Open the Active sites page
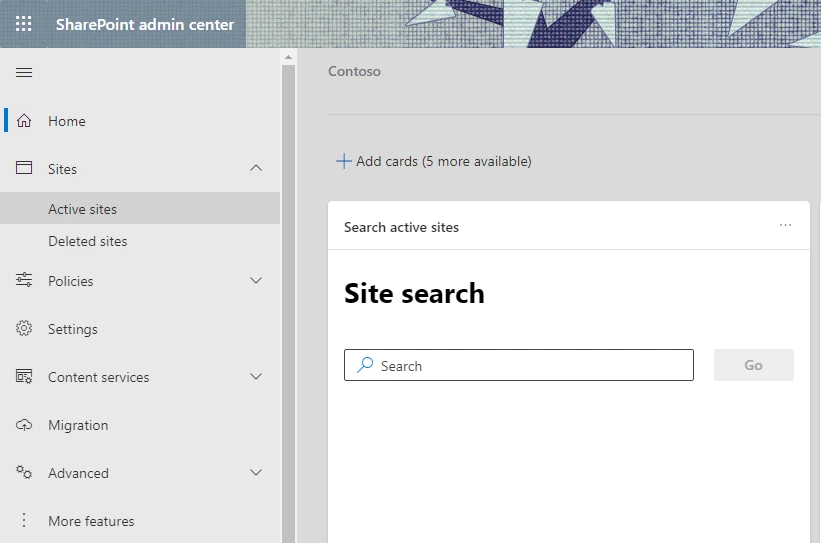The height and width of the screenshot is (543, 821). click(140, 208)
